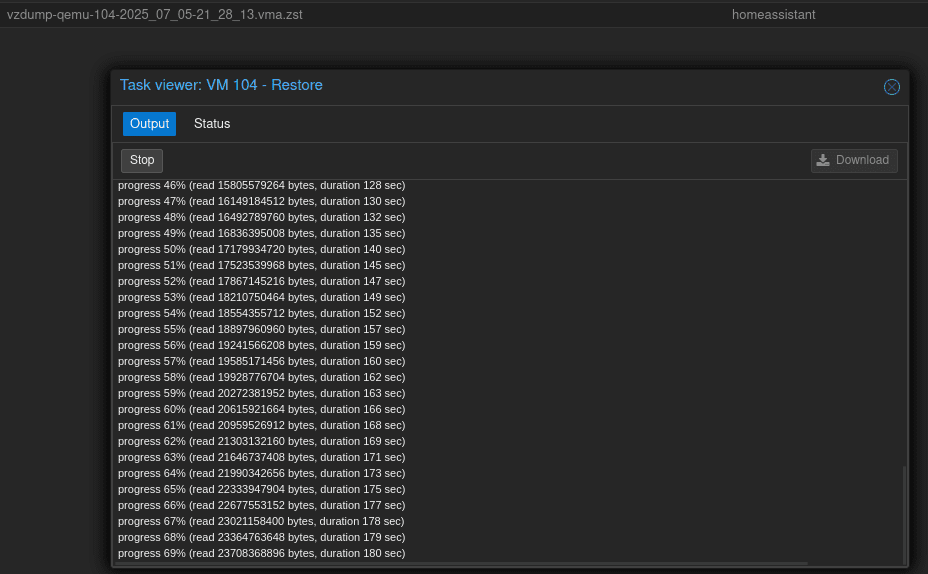Screen dimensions: 928x574
Task: Stop the running restore task
Action: (x=142, y=160)
